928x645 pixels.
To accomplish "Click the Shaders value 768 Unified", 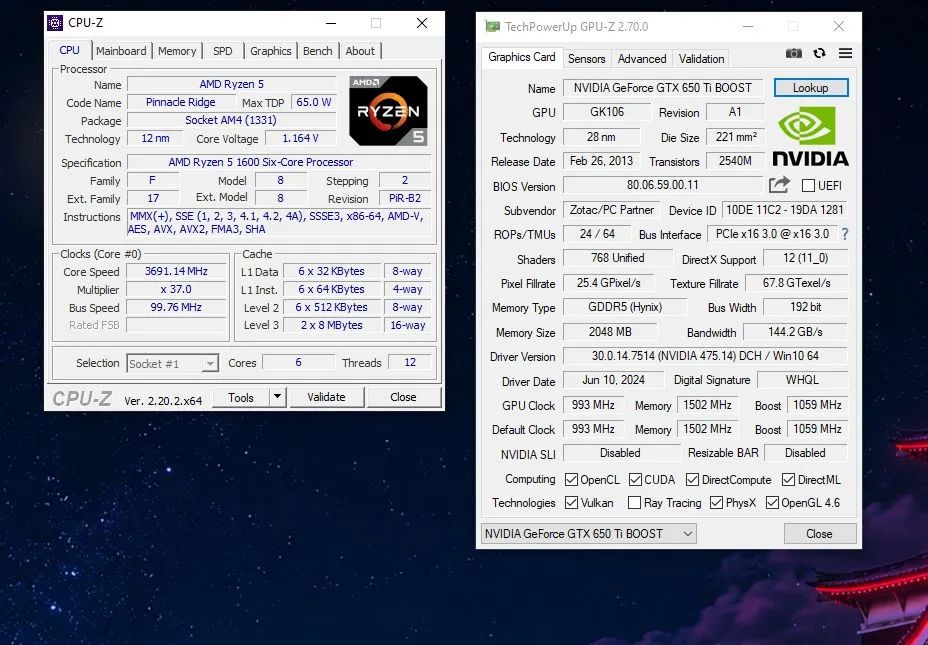I will 617,258.
